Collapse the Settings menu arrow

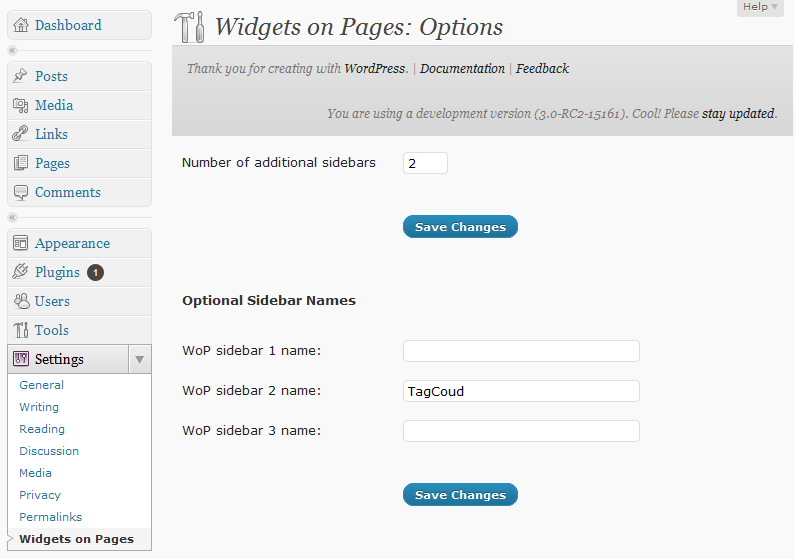(140, 359)
